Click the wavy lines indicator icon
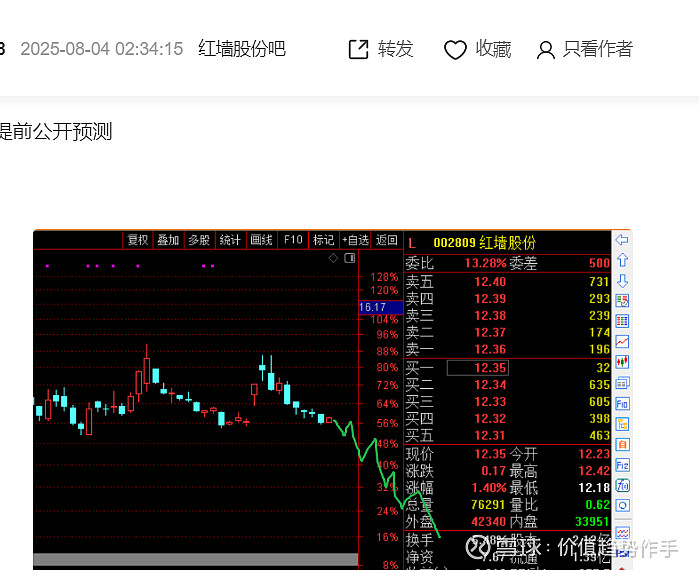The height and width of the screenshot is (570, 699). [x=622, y=532]
